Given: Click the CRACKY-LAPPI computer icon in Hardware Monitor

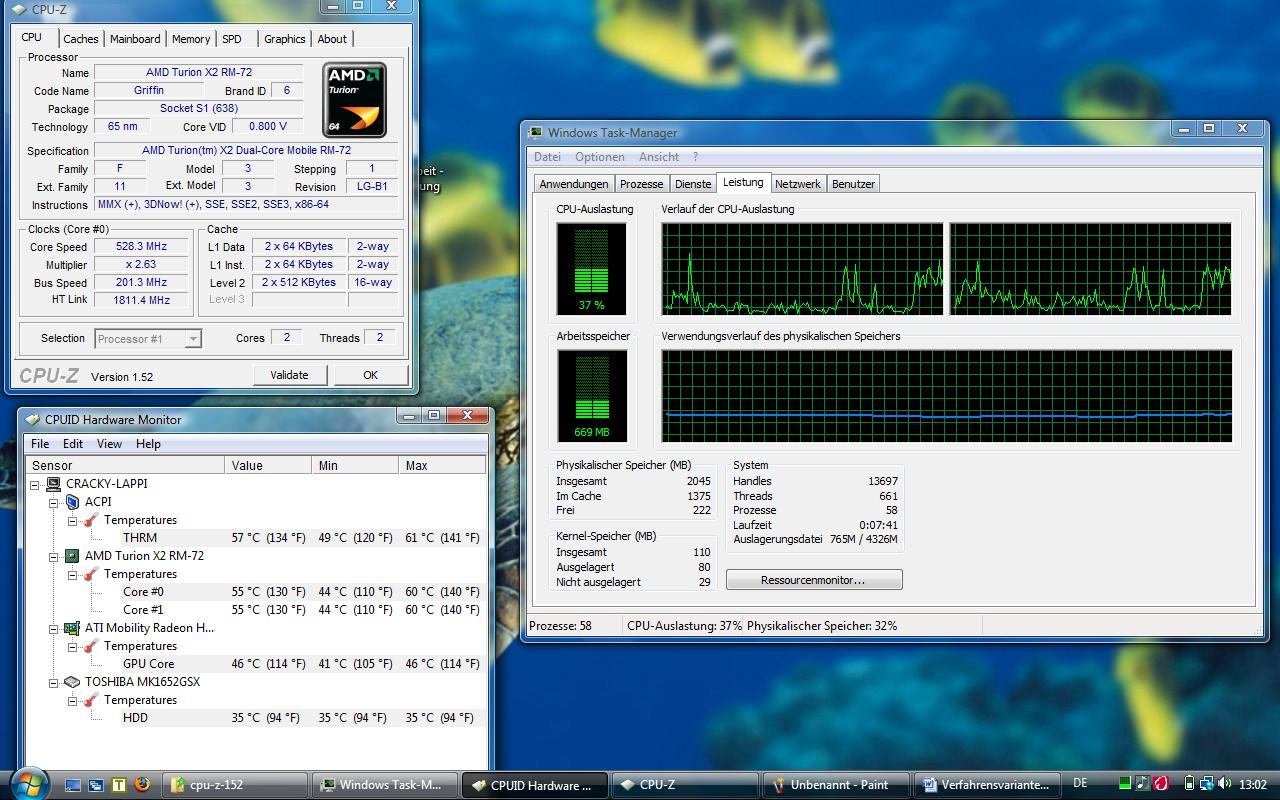Looking at the screenshot, I should point(54,484).
